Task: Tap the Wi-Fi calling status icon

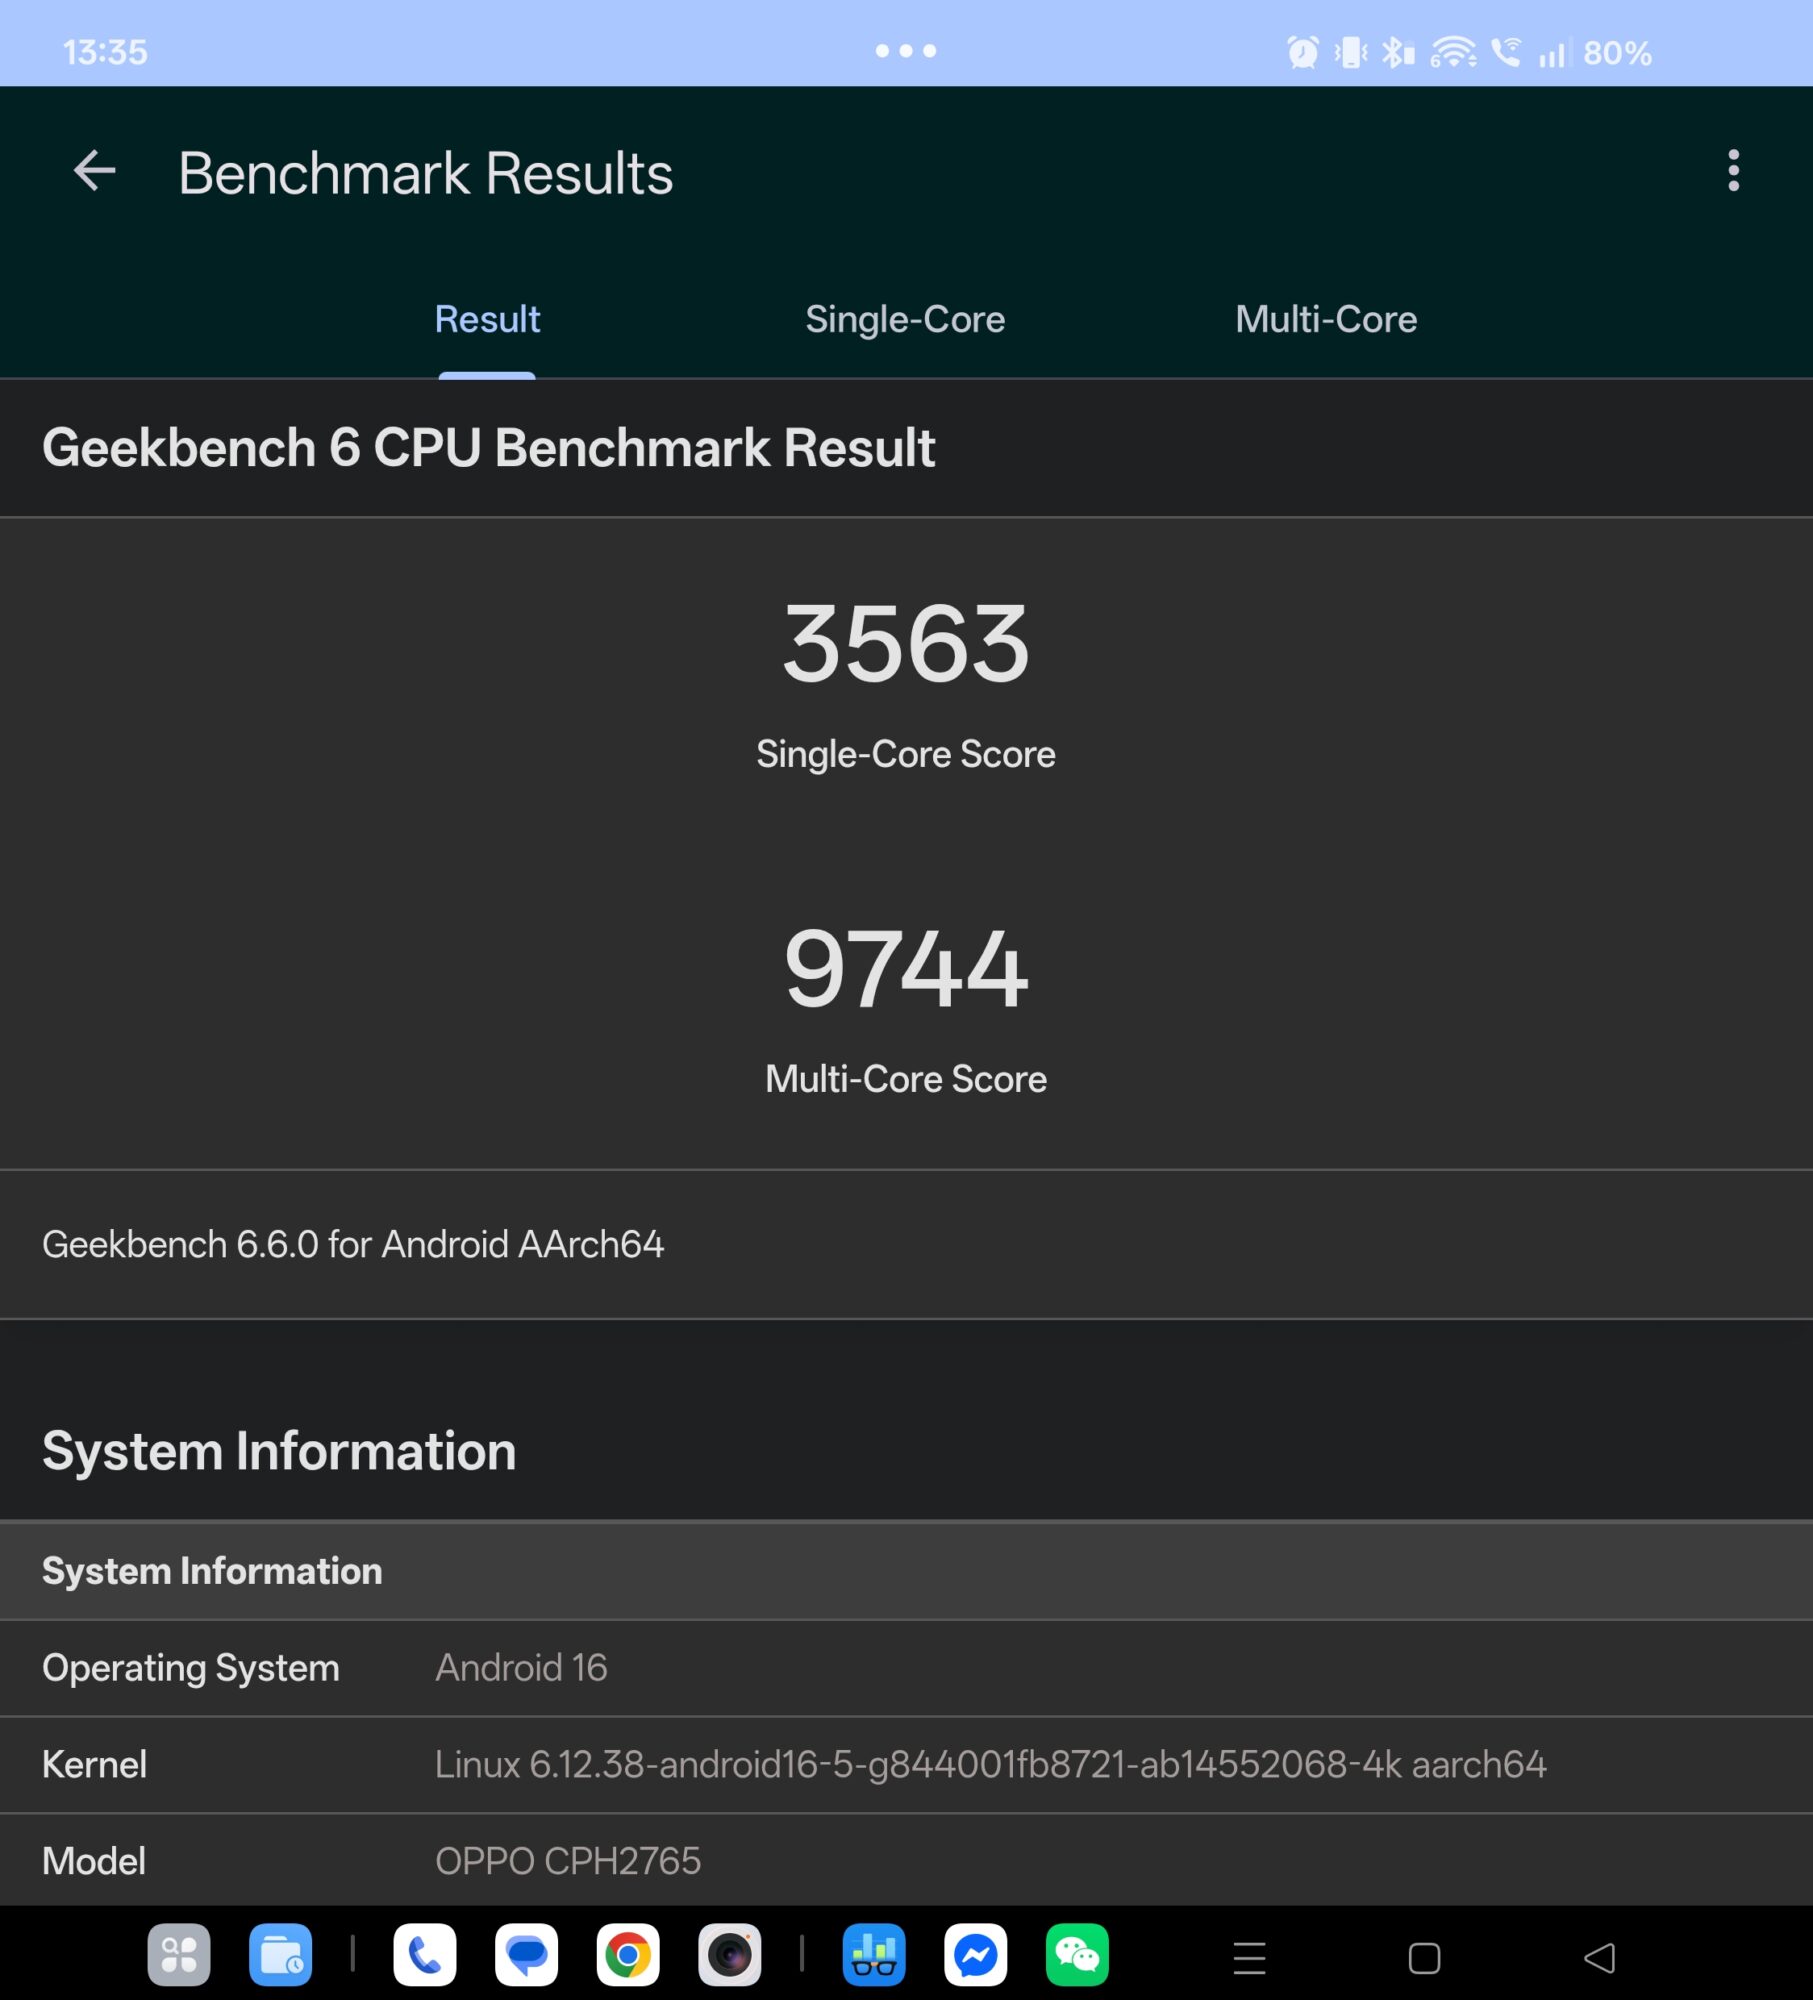Action: pyautogui.click(x=1506, y=52)
